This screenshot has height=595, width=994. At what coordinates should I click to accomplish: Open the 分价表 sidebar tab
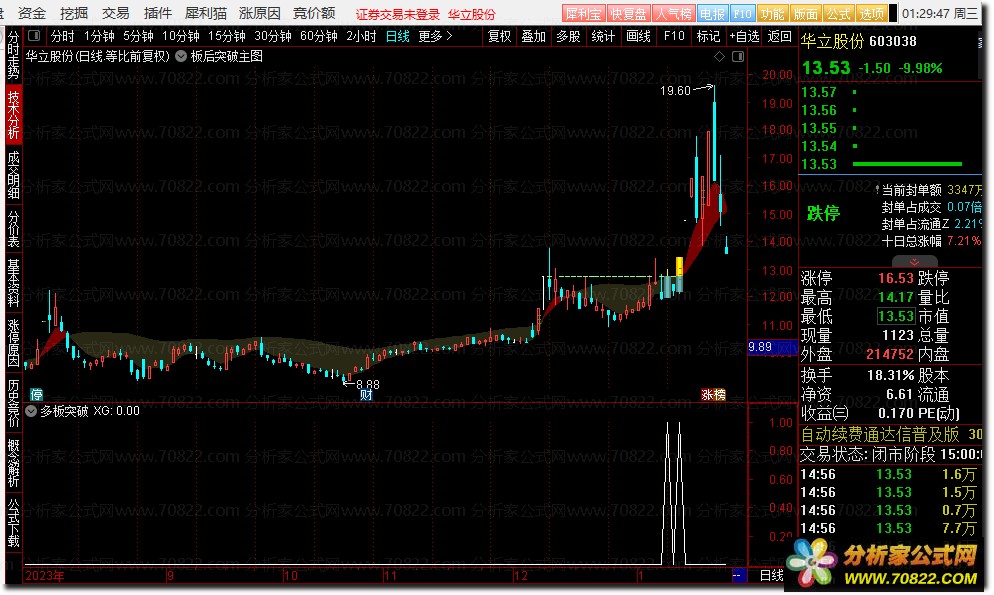point(13,229)
